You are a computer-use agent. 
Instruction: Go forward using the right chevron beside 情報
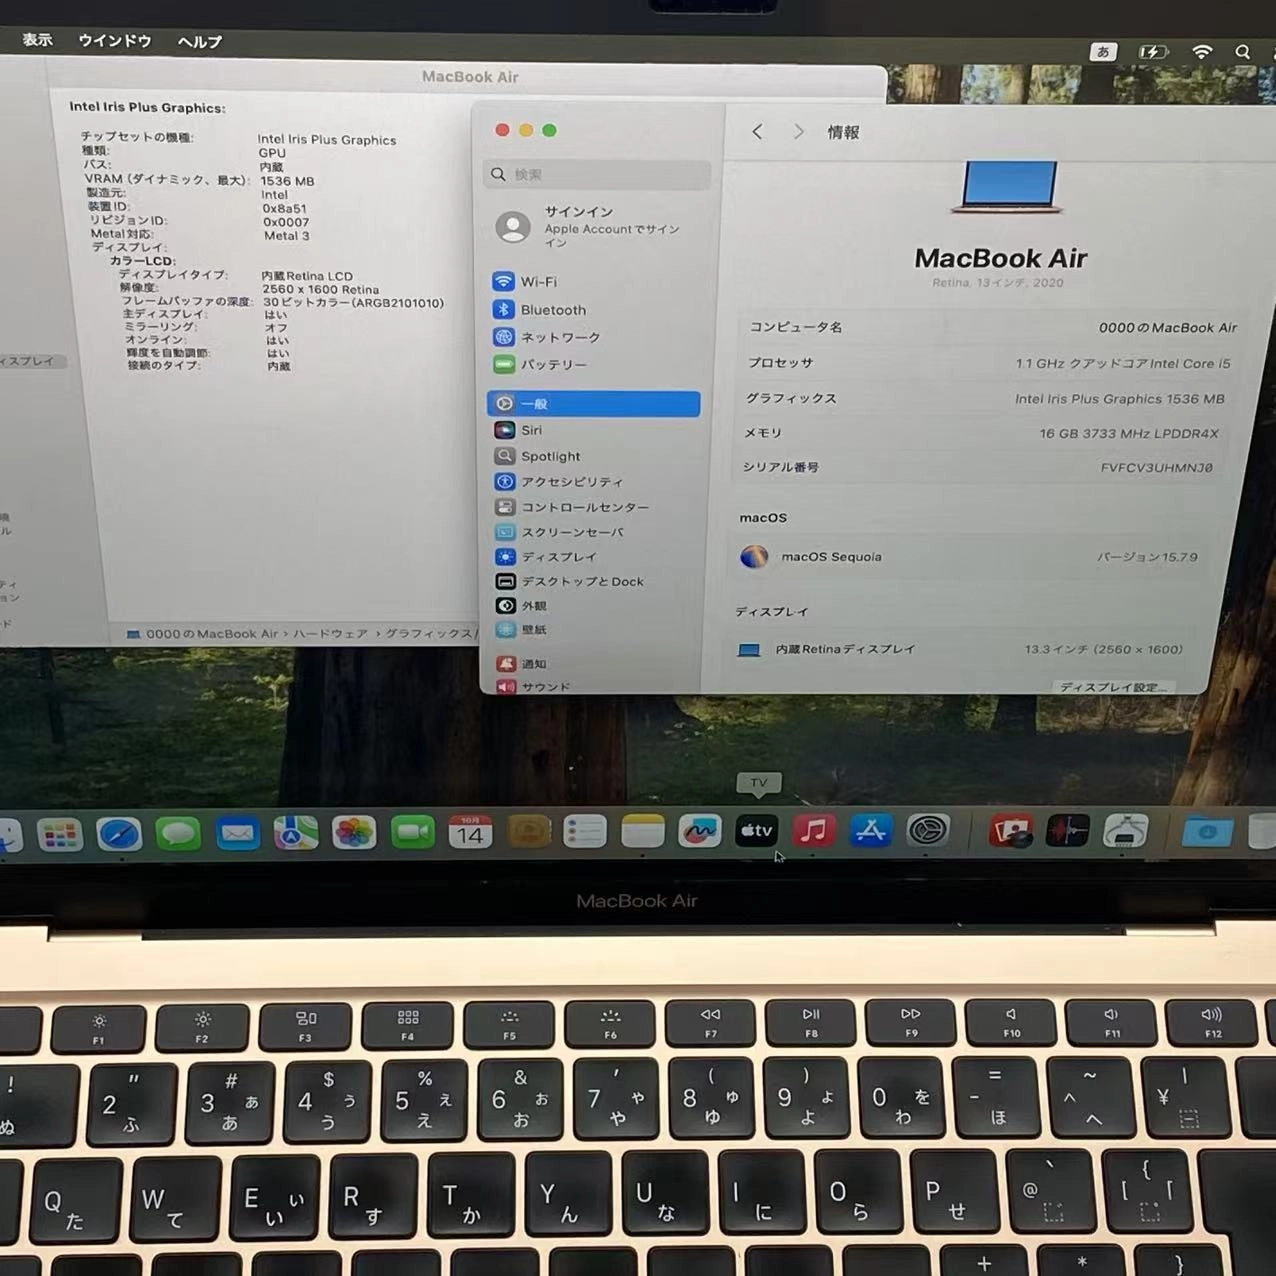pos(798,132)
